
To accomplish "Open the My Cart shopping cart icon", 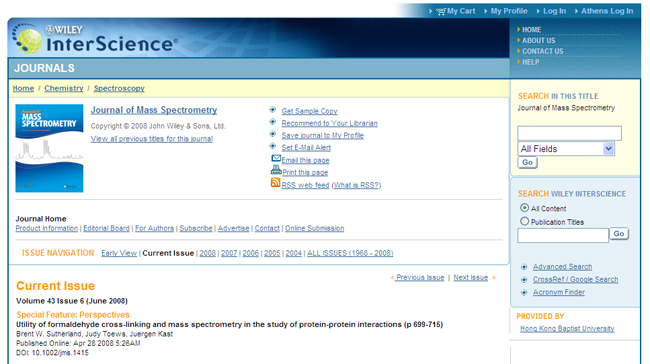I will click(x=441, y=12).
